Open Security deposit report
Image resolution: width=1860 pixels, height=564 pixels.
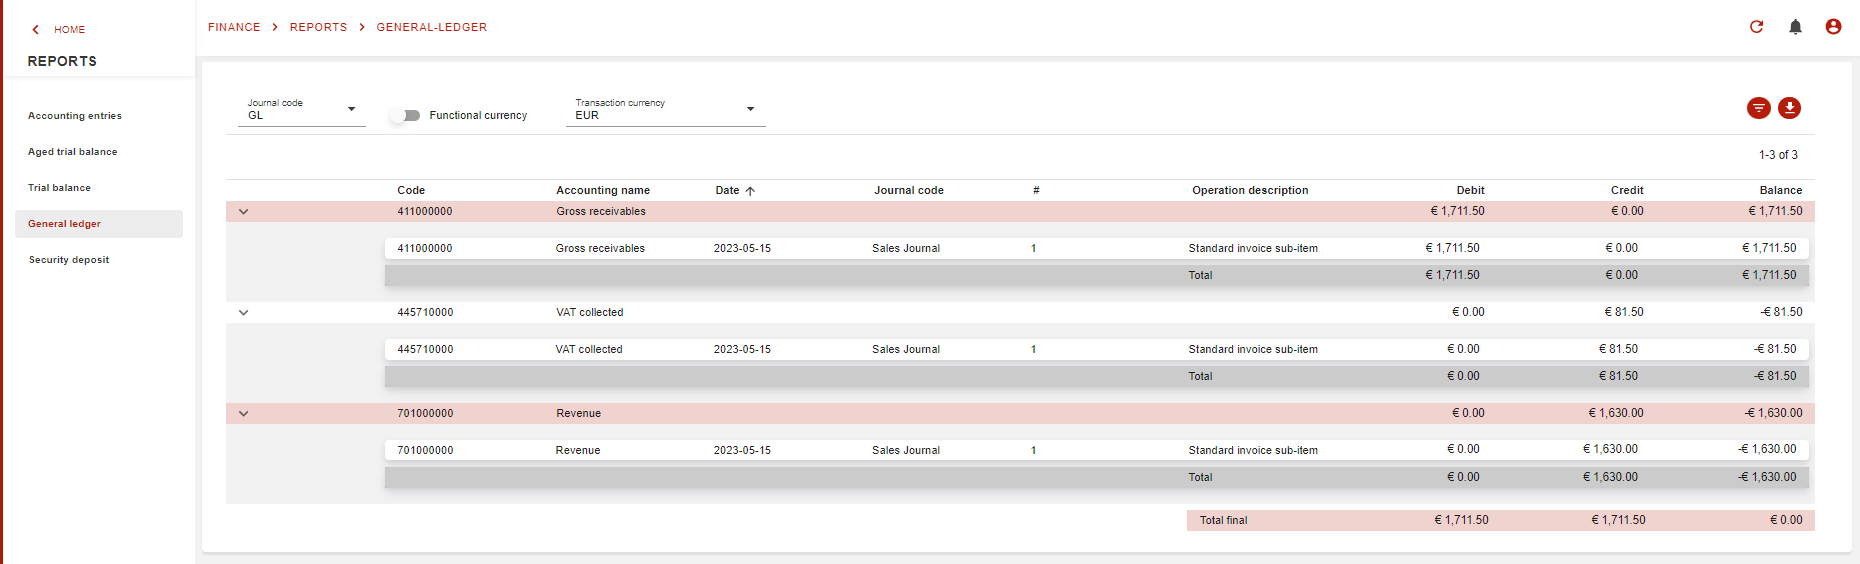point(69,260)
